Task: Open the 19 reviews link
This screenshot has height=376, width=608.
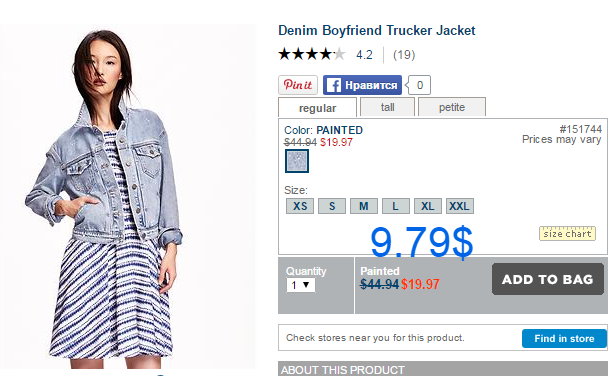Action: [x=404, y=55]
